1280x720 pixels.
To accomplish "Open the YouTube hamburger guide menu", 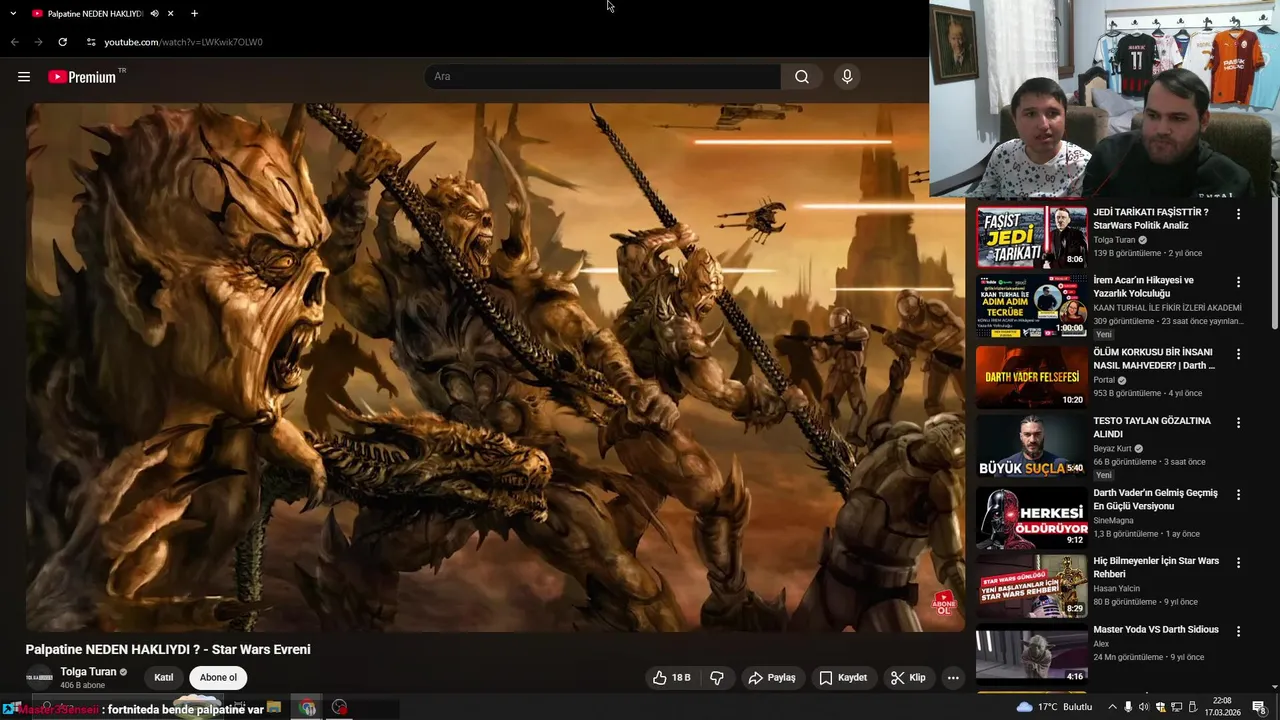I will pyautogui.click(x=24, y=77).
